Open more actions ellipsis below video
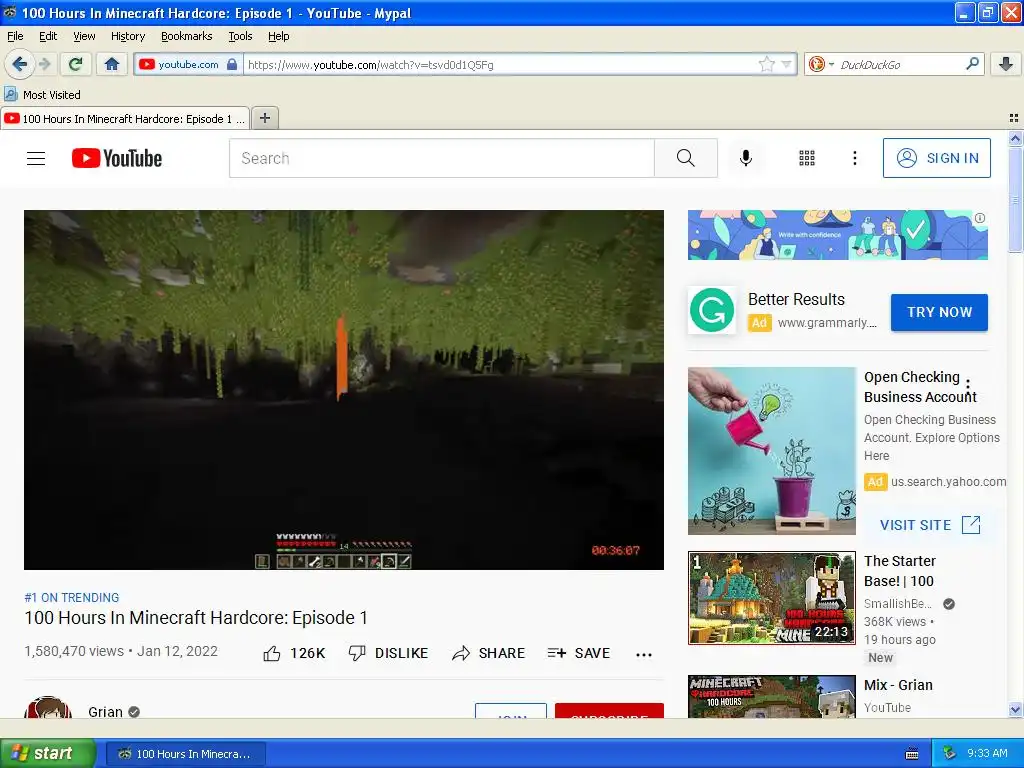The height and width of the screenshot is (768, 1024). tap(644, 655)
